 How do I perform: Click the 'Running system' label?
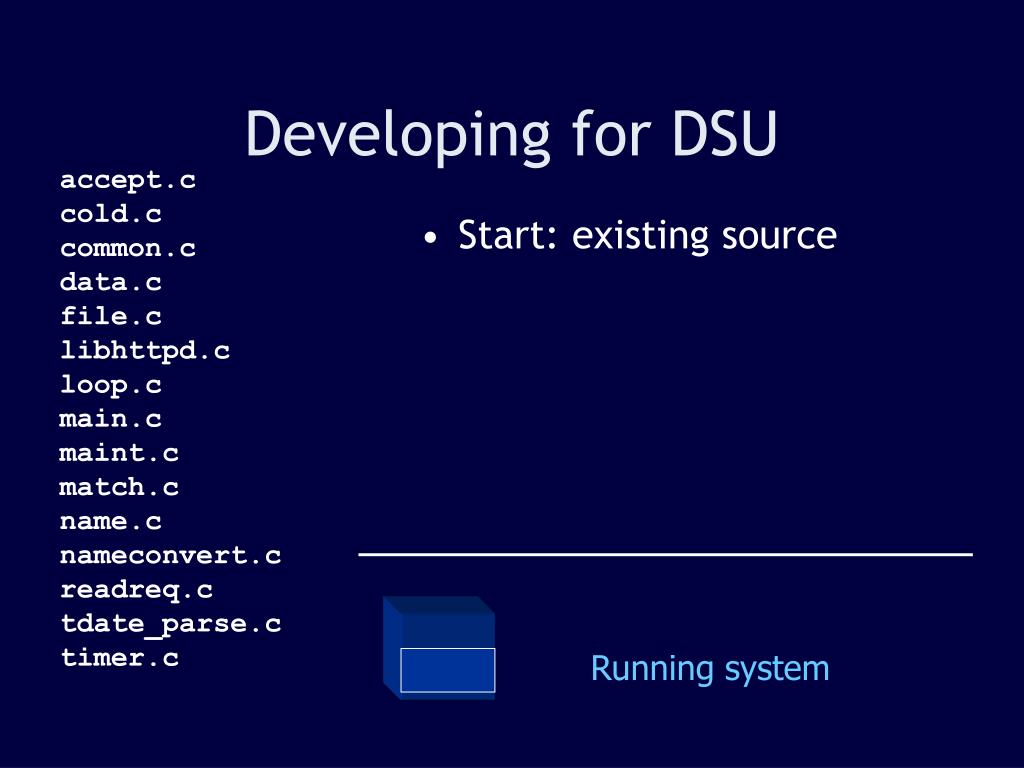710,669
